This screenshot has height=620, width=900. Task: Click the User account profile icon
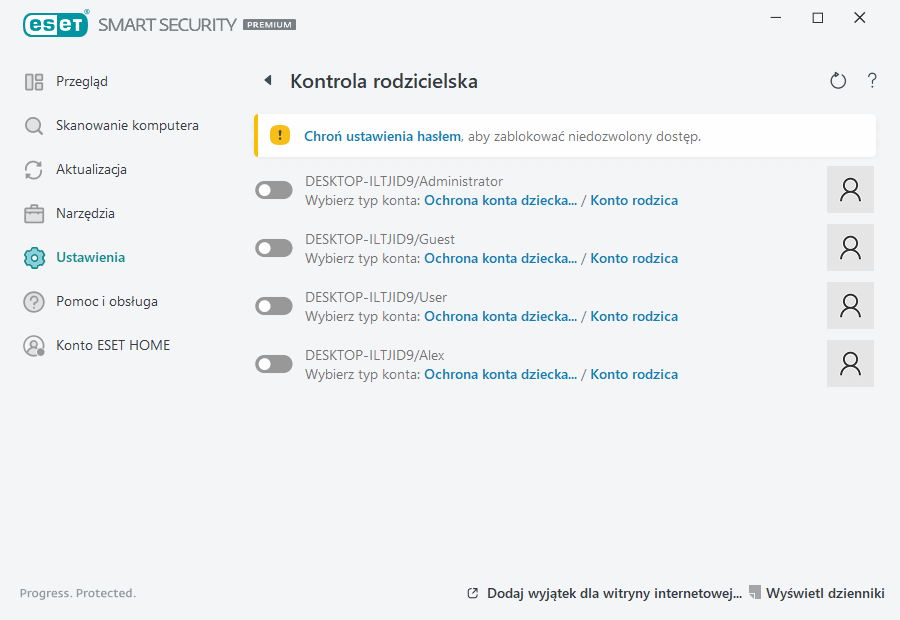click(x=850, y=306)
